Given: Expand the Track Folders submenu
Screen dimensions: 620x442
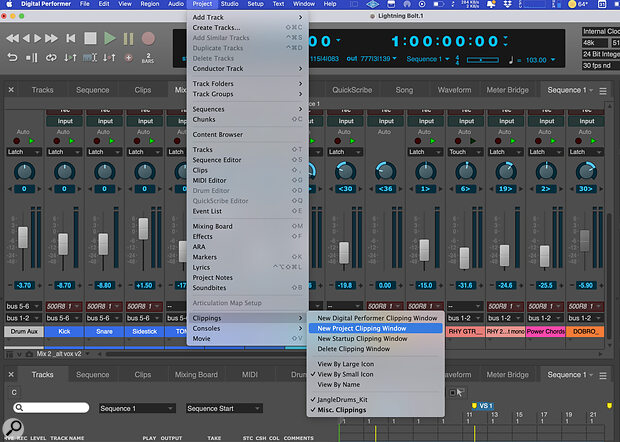Looking at the screenshot, I should tap(248, 83).
